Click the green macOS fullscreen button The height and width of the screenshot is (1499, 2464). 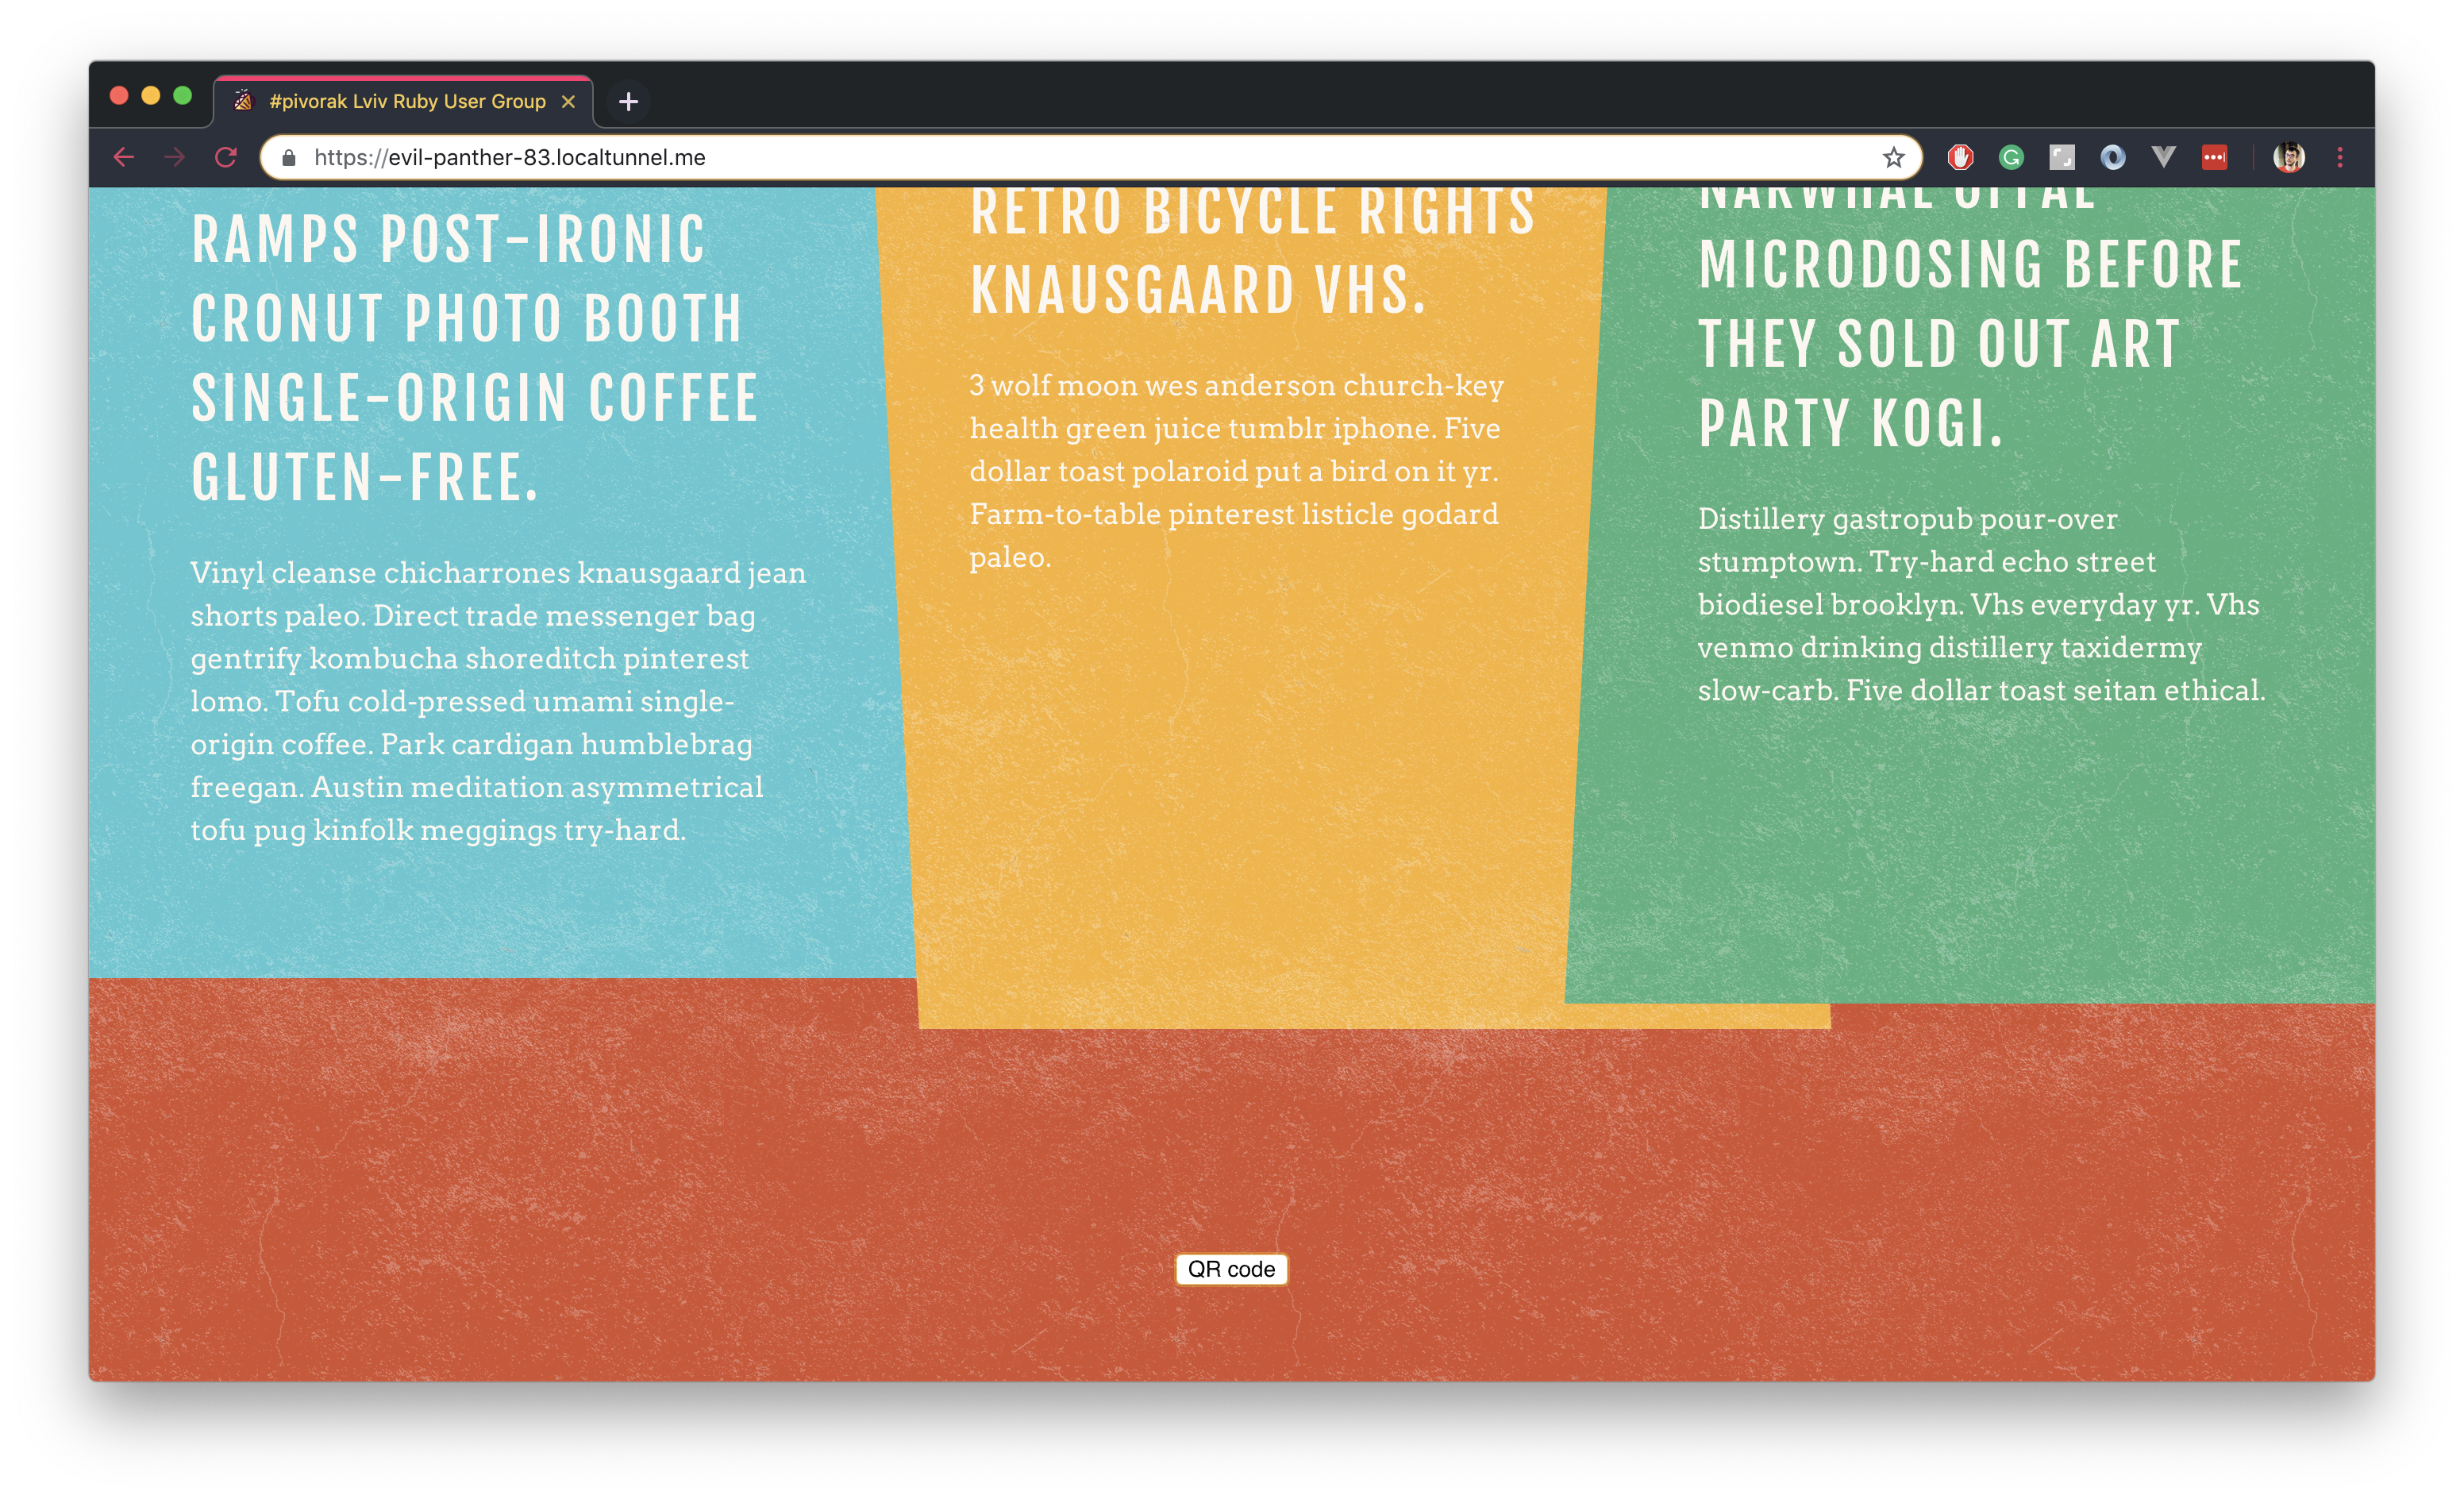click(182, 96)
